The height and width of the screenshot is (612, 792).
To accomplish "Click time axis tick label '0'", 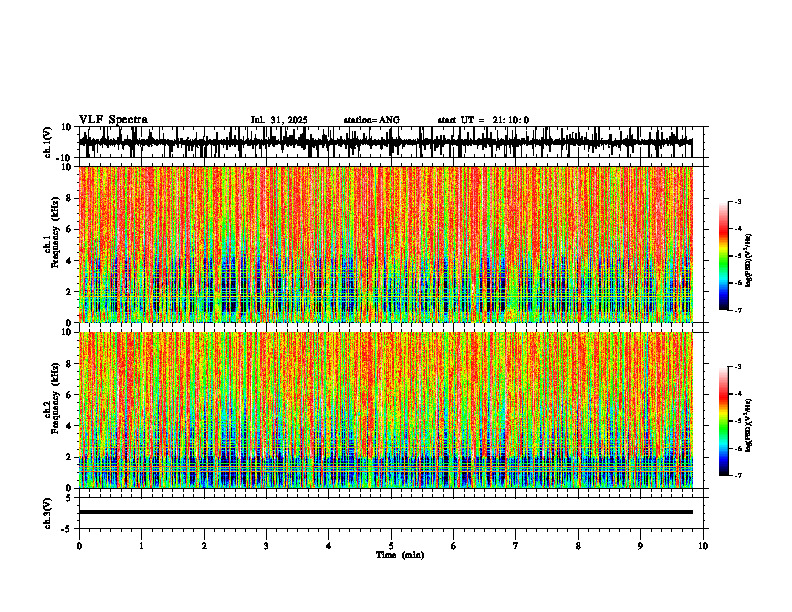I will tap(79, 546).
